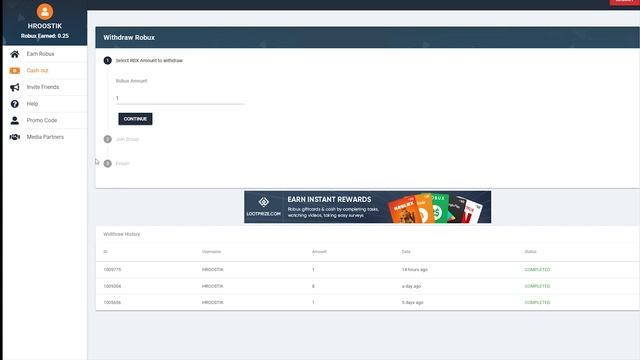Click withdraw ID 1009004
The image size is (640, 360).
tap(112, 286)
